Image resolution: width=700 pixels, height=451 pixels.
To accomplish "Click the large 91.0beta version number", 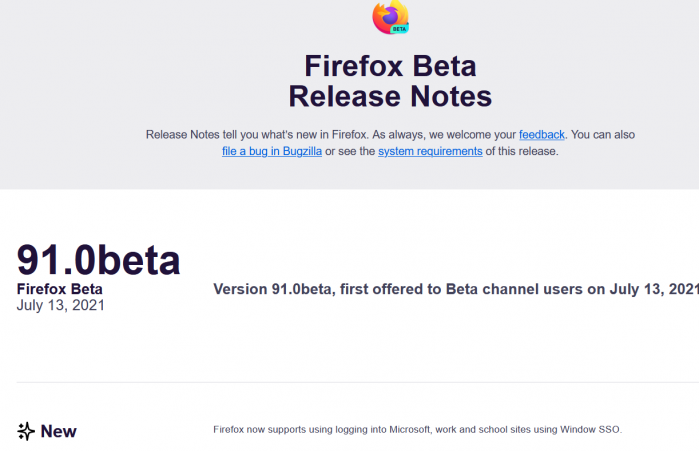I will coord(98,260).
